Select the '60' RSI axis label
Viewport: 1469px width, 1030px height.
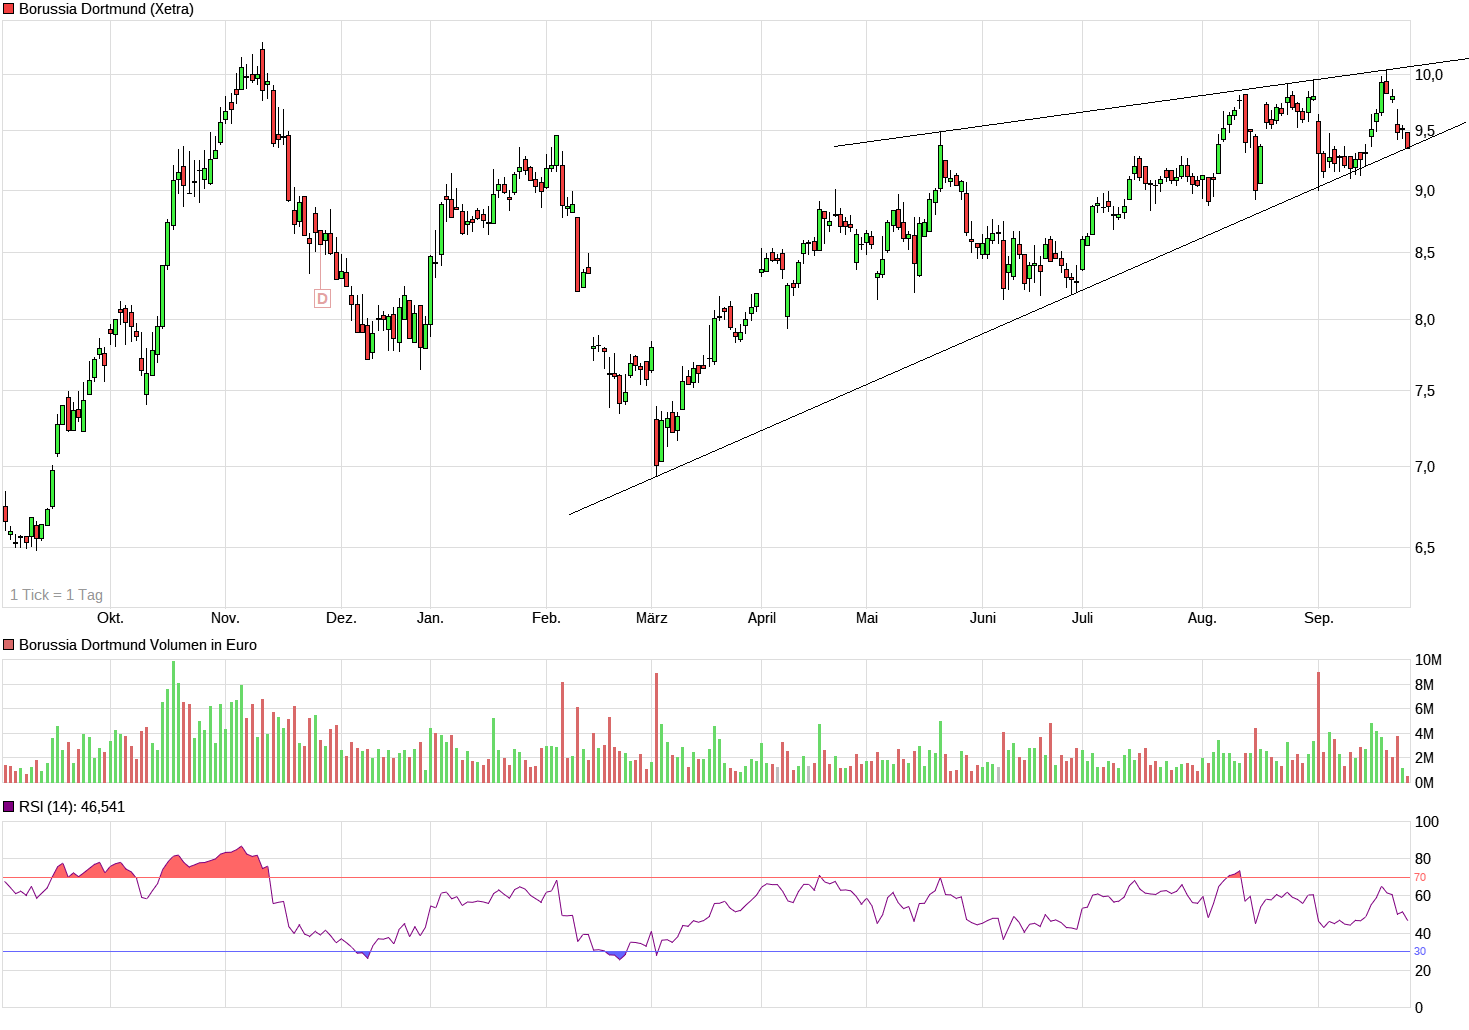click(1423, 896)
